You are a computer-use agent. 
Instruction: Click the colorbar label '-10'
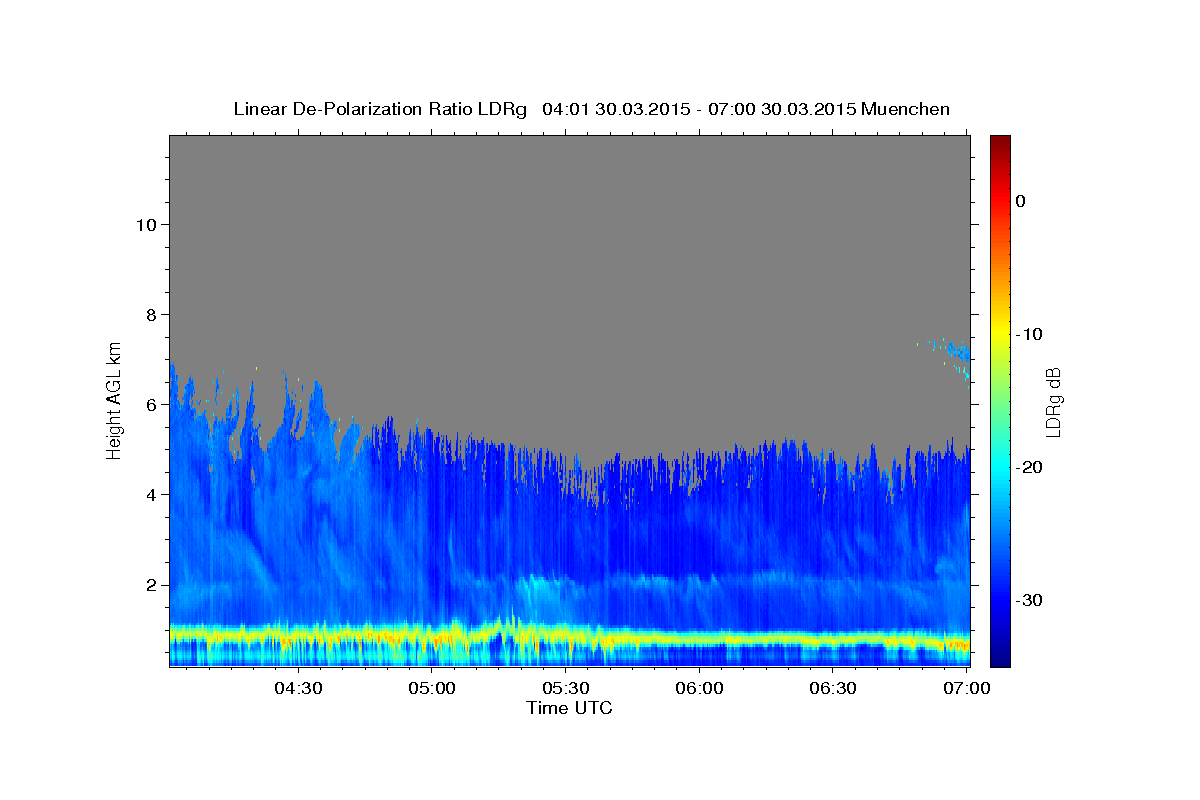pos(1031,334)
